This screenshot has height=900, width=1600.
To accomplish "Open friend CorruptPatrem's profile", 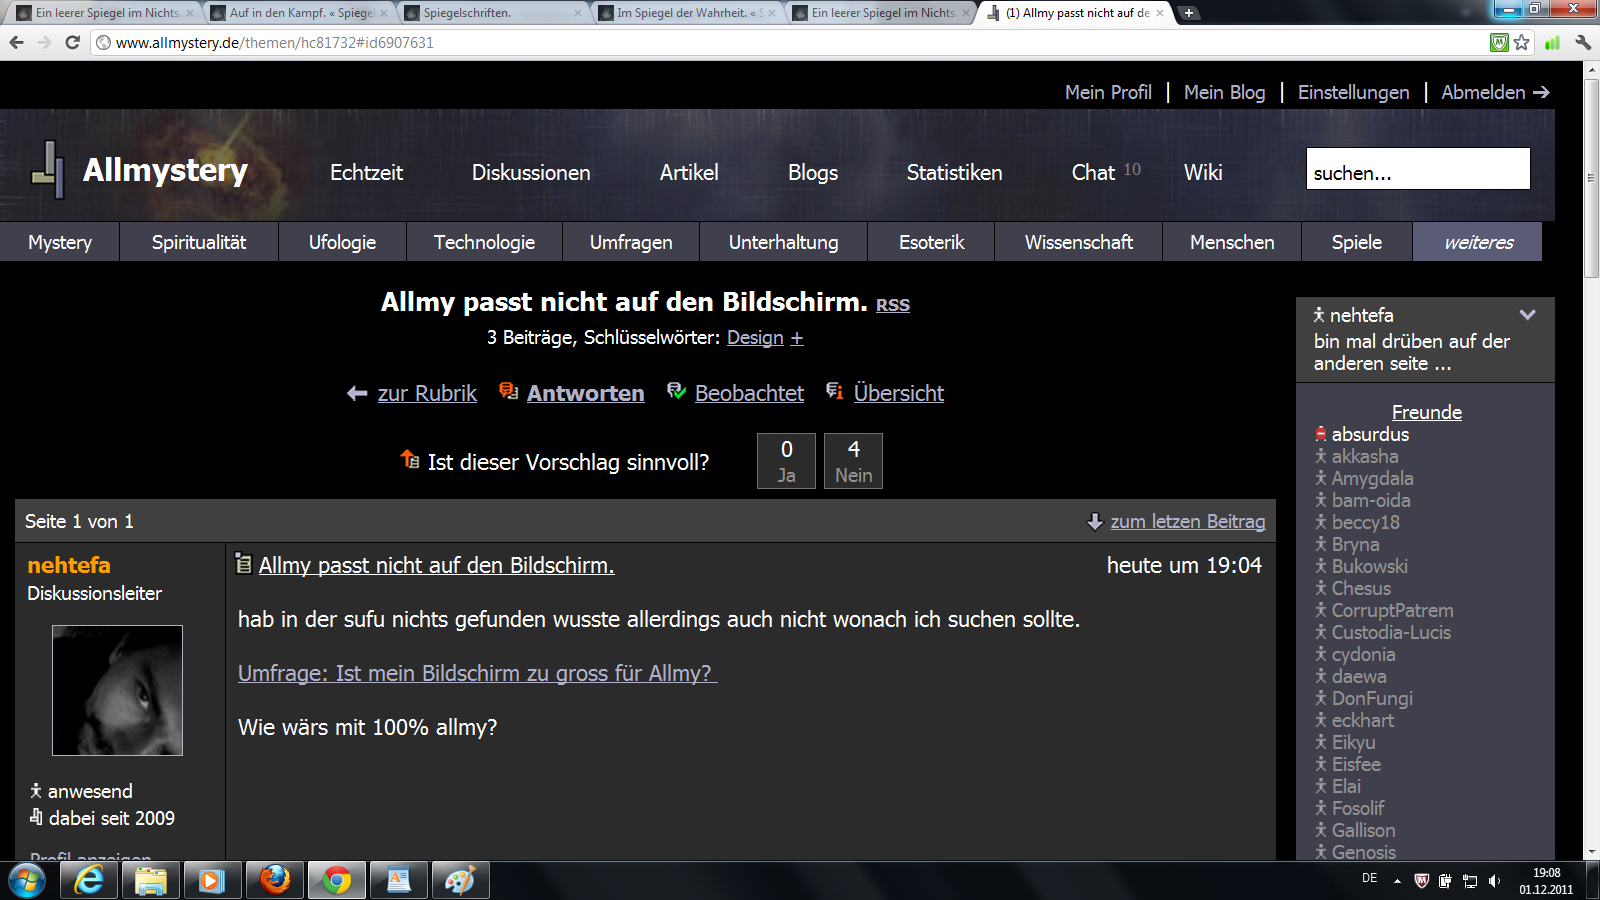I will pos(1392,610).
